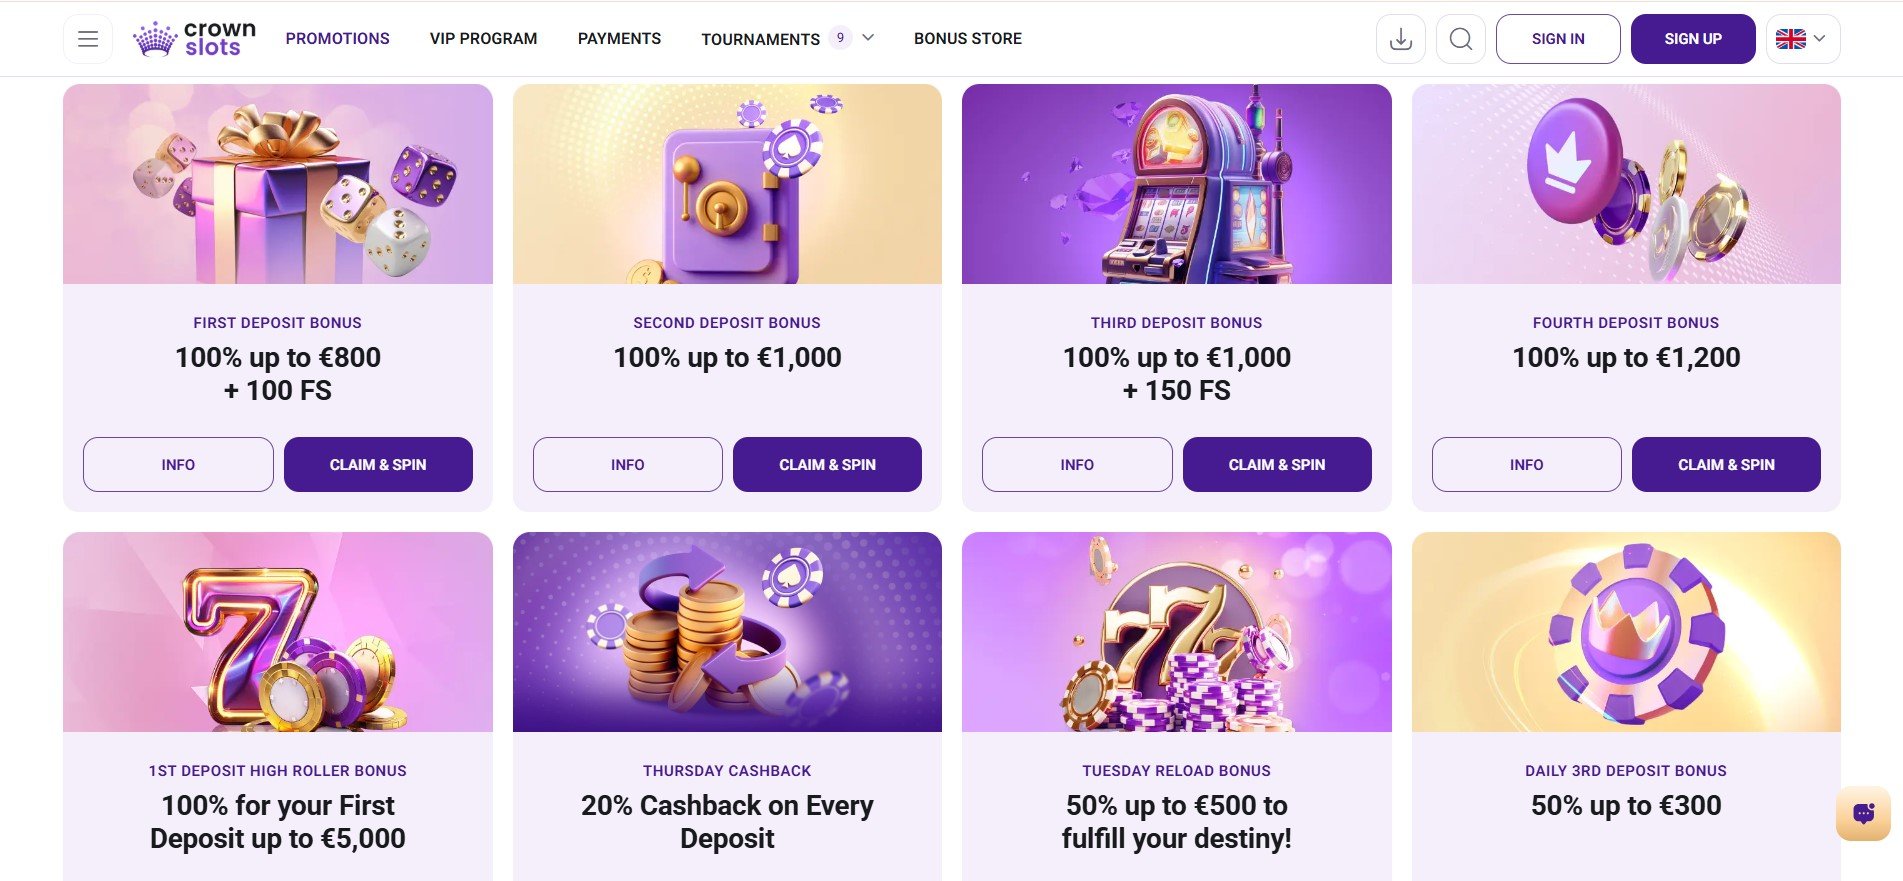
Task: Click the download app icon
Action: 1401,39
